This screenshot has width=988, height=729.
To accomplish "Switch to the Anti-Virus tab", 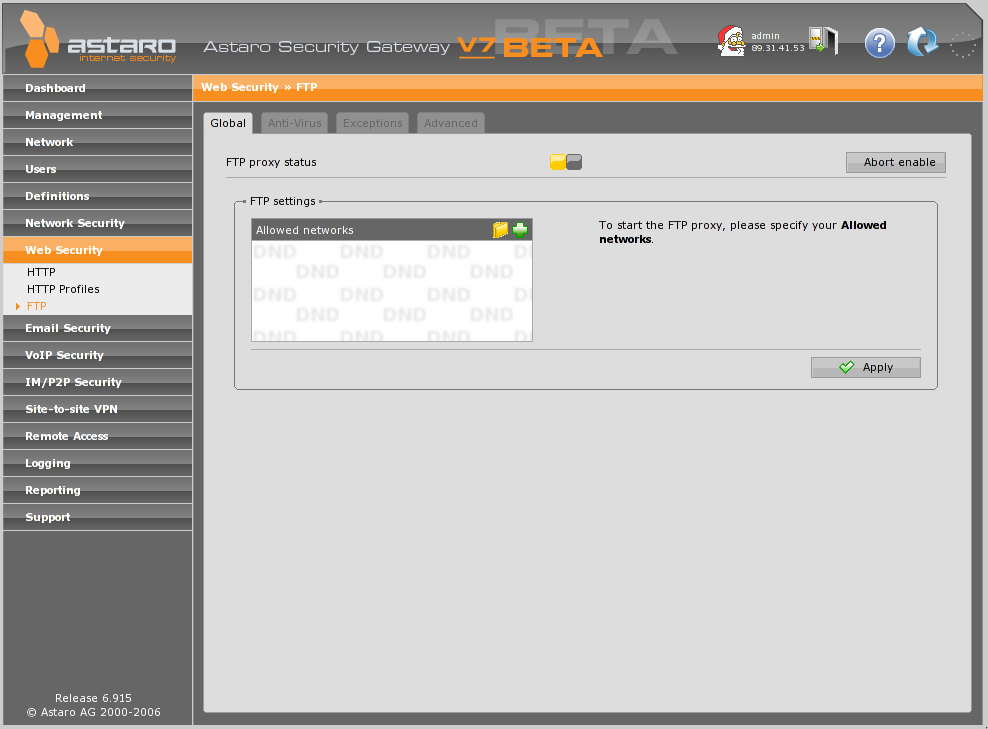I will (x=294, y=123).
